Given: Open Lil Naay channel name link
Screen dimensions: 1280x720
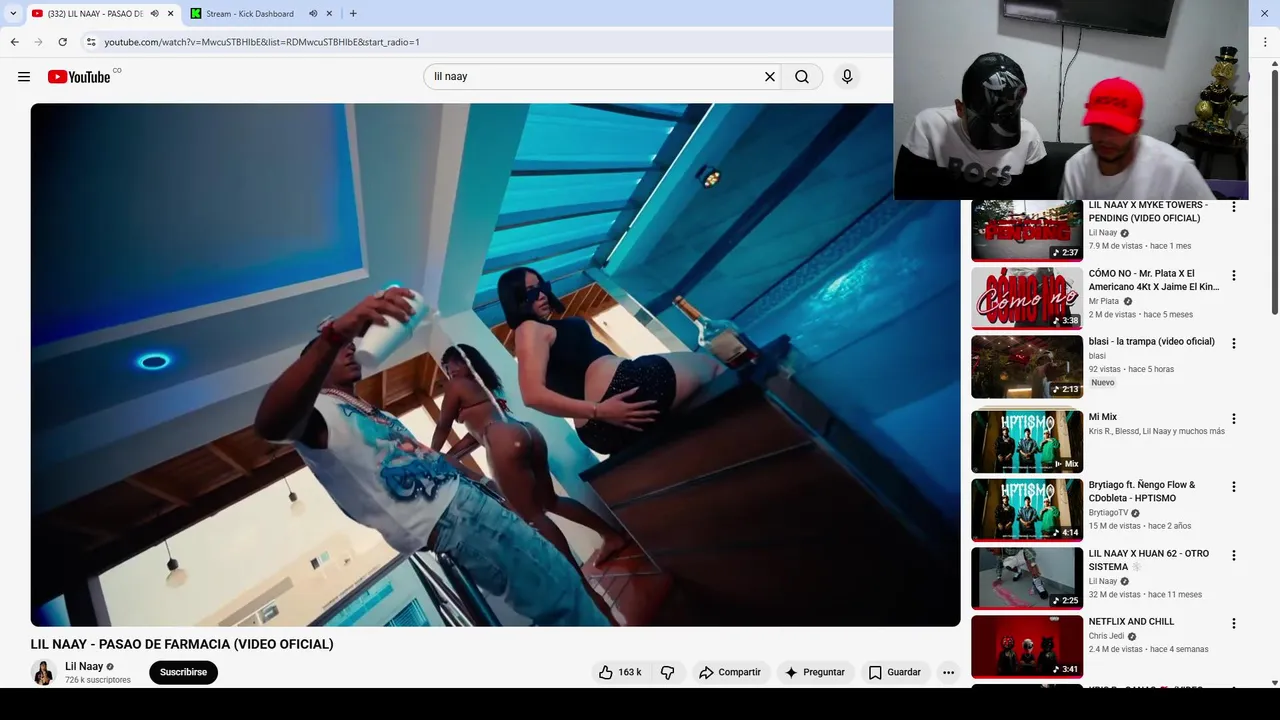Looking at the screenshot, I should pyautogui.click(x=84, y=666).
